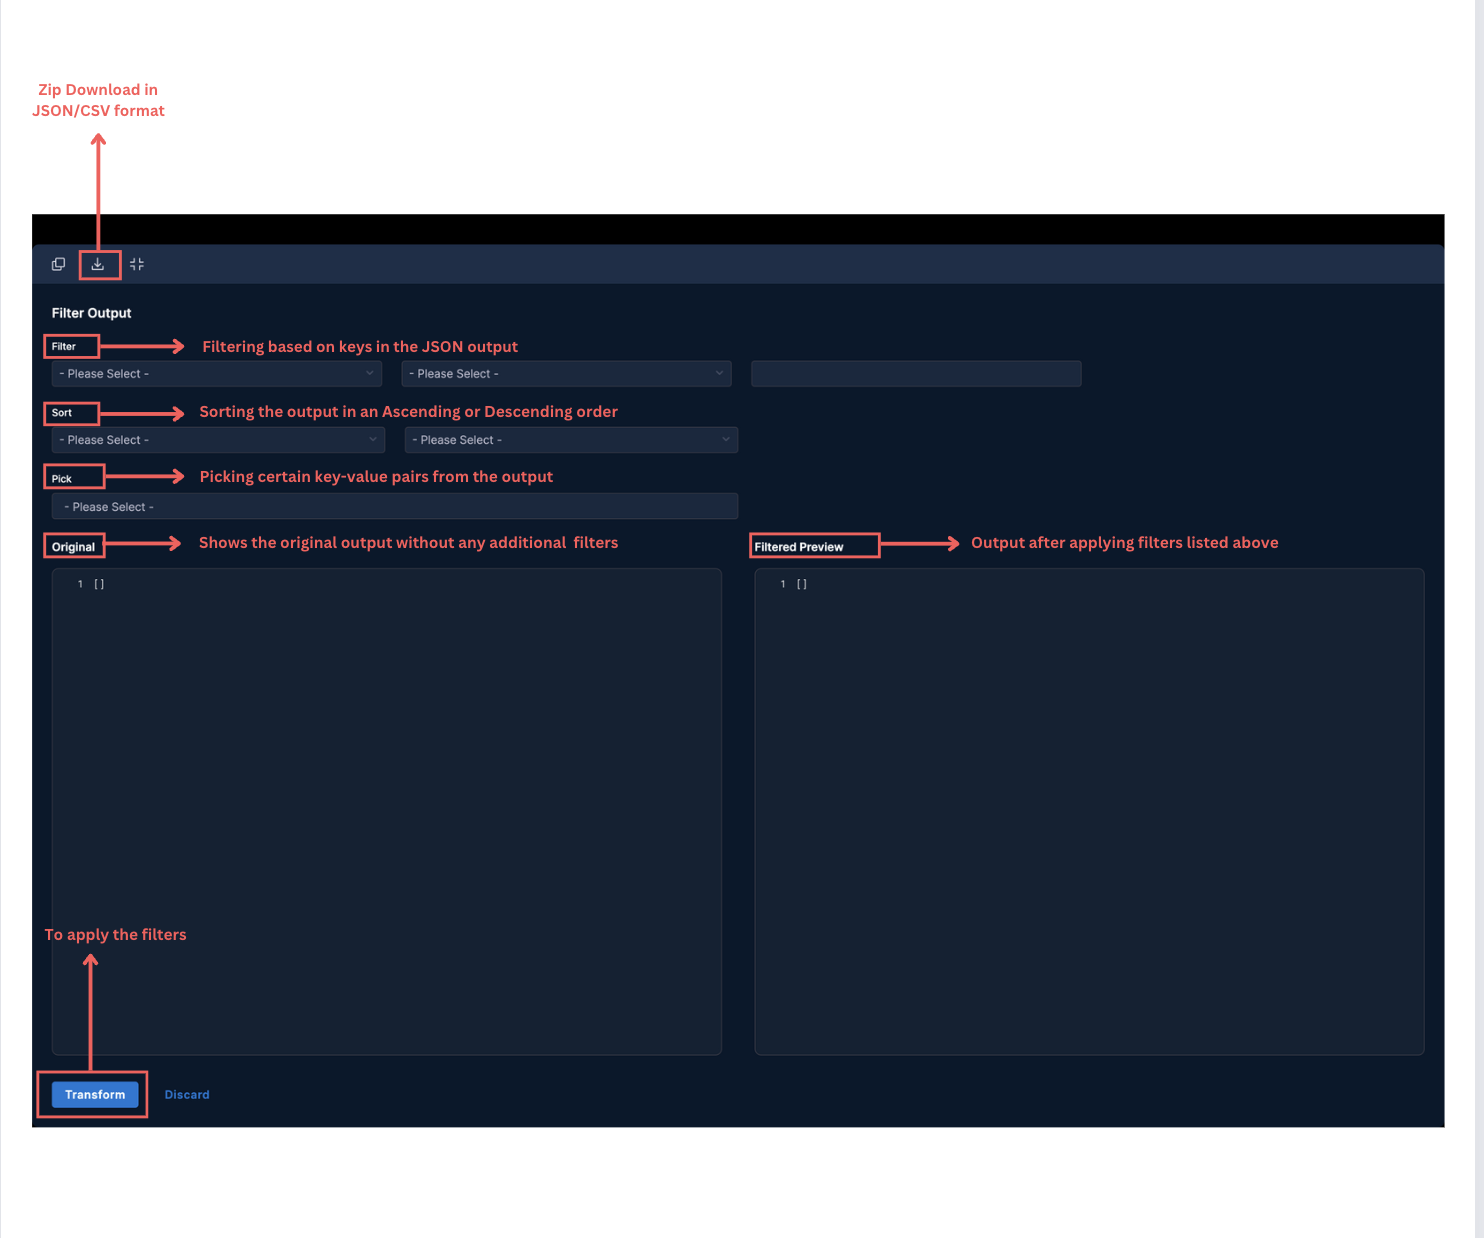Open the second Filter condition dropdown
Image resolution: width=1484 pixels, height=1238 pixels.
coord(566,374)
